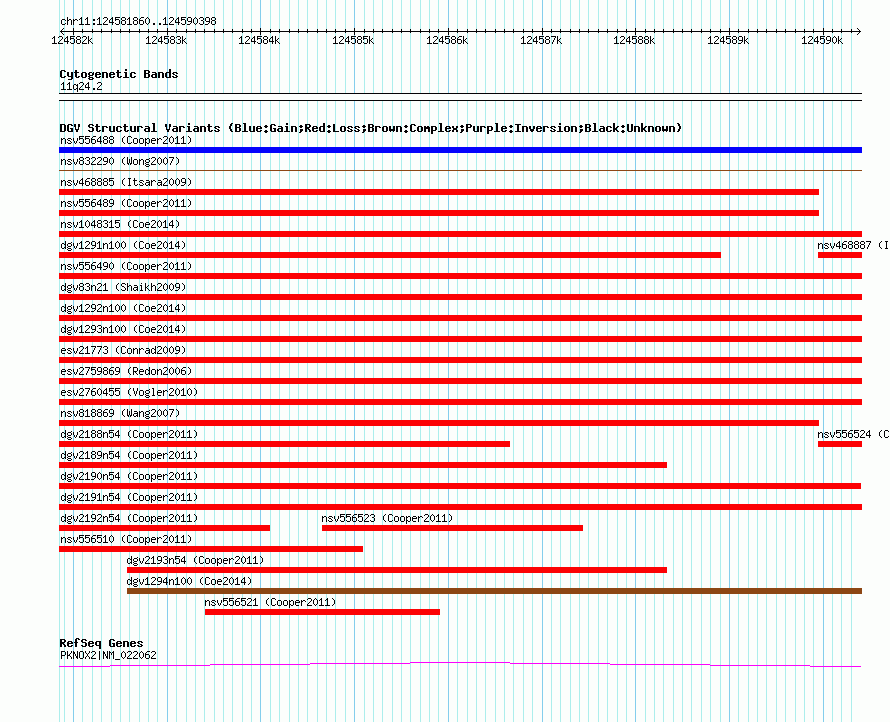Click dgv1292n100 (Coe2014) label
This screenshot has height=722, width=890.
(x=123, y=308)
